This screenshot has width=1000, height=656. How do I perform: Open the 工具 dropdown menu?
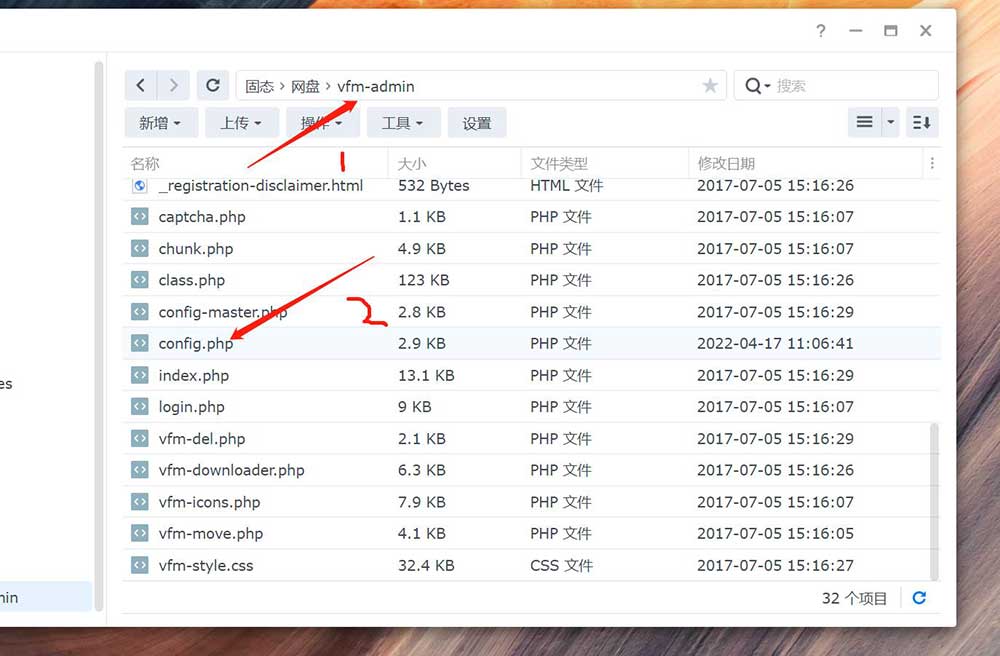403,122
